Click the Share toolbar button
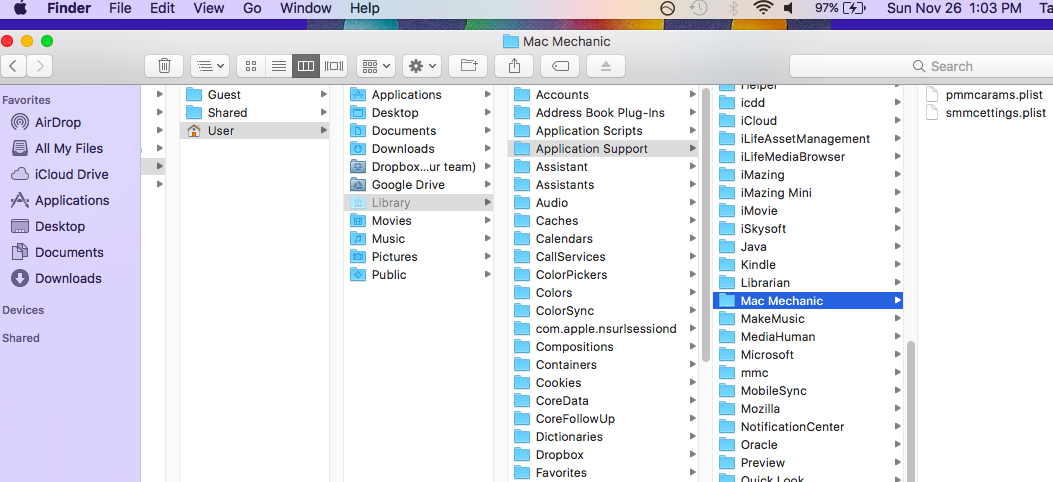Viewport: 1053px width, 482px height. (x=514, y=66)
